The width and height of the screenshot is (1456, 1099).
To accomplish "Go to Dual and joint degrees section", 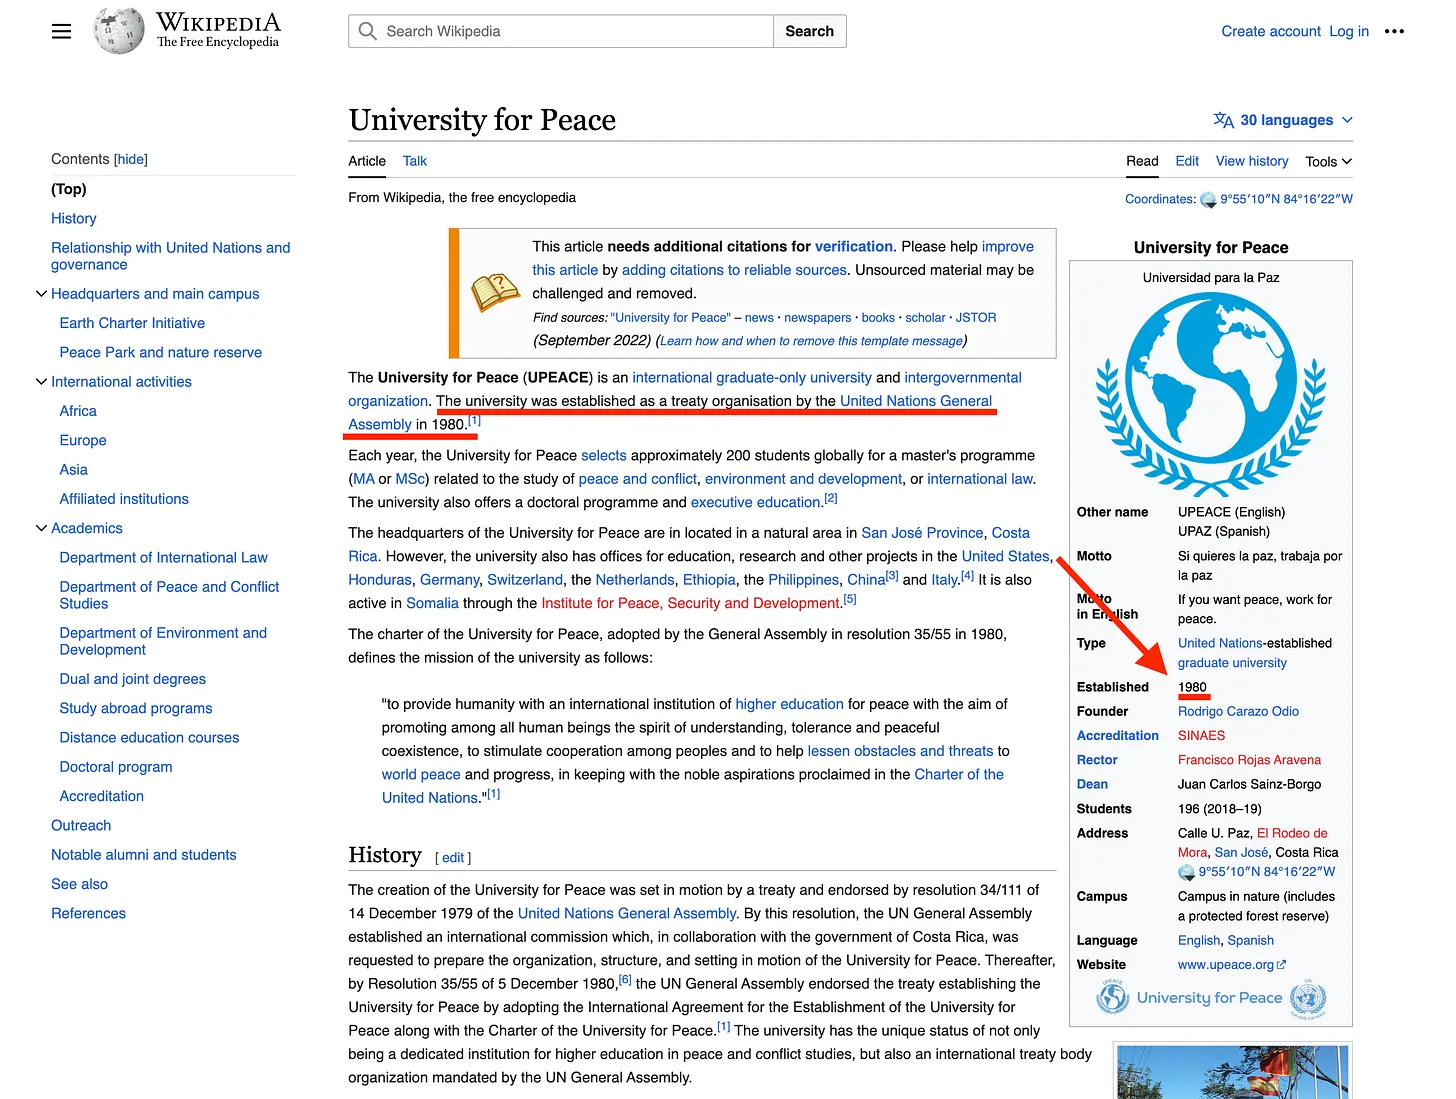I will pyautogui.click(x=133, y=679).
